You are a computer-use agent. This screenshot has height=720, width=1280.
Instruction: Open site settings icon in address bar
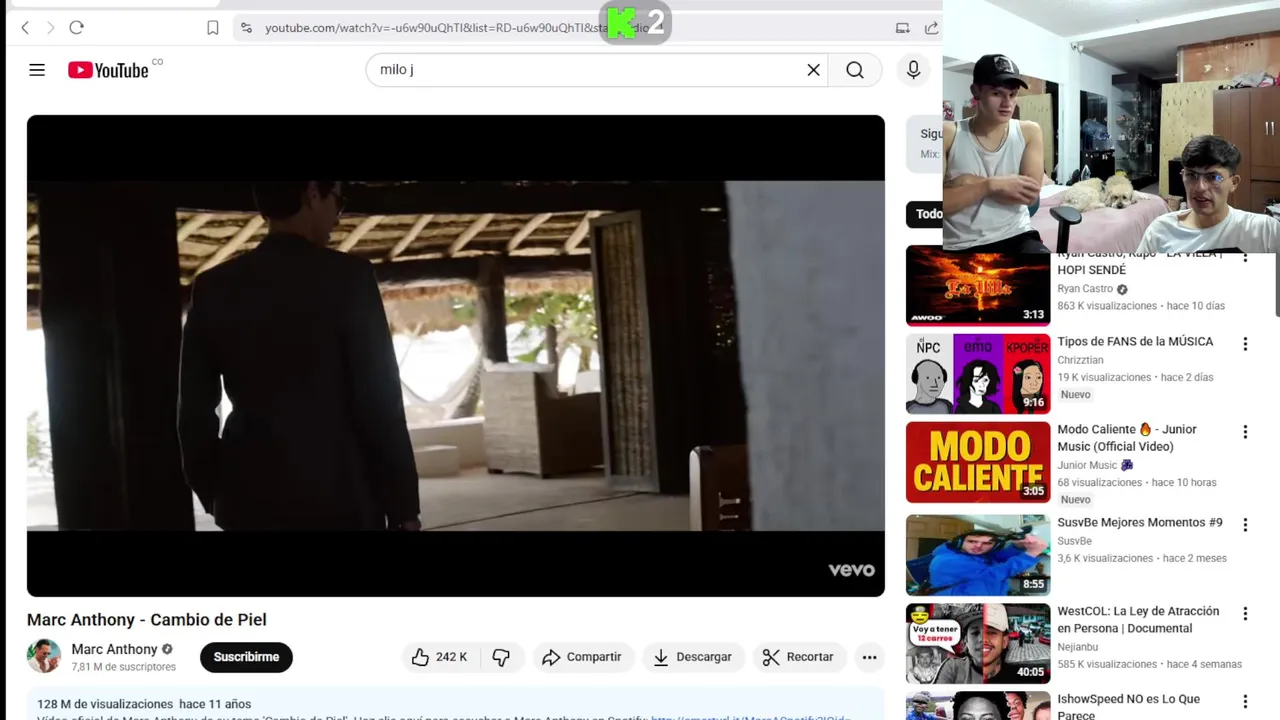pyautogui.click(x=246, y=28)
